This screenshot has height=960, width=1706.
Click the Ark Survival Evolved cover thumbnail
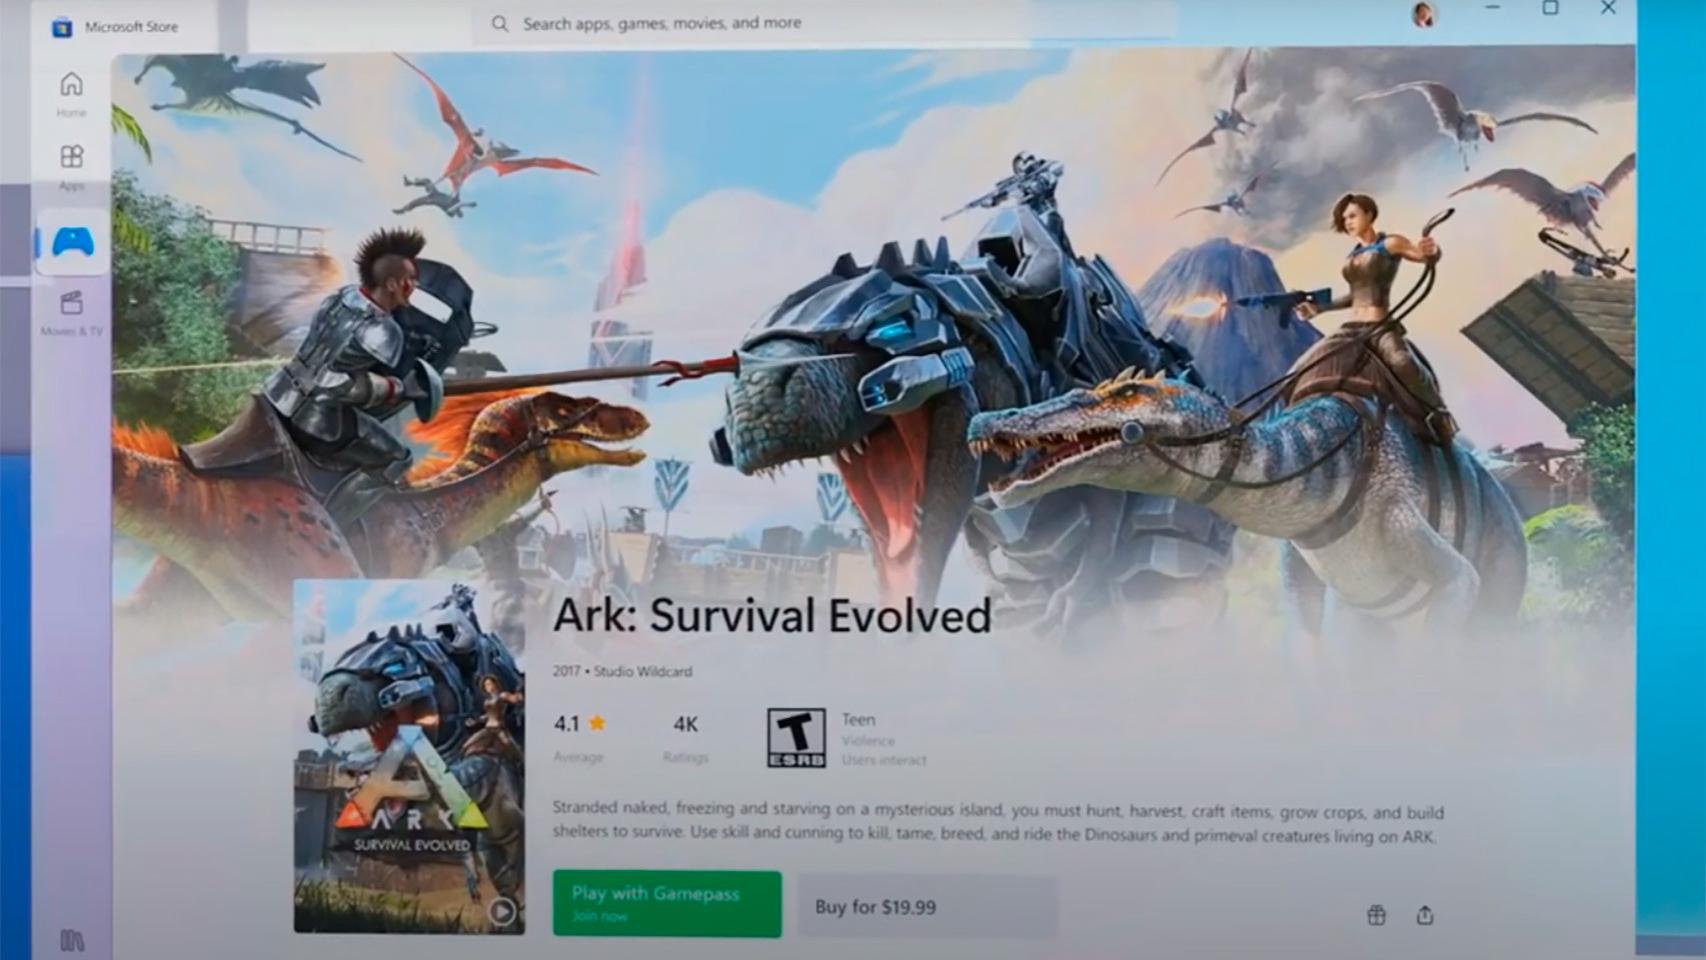tap(409, 755)
